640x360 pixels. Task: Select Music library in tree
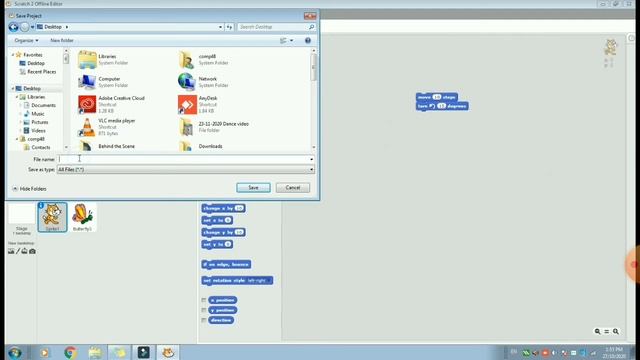38,114
